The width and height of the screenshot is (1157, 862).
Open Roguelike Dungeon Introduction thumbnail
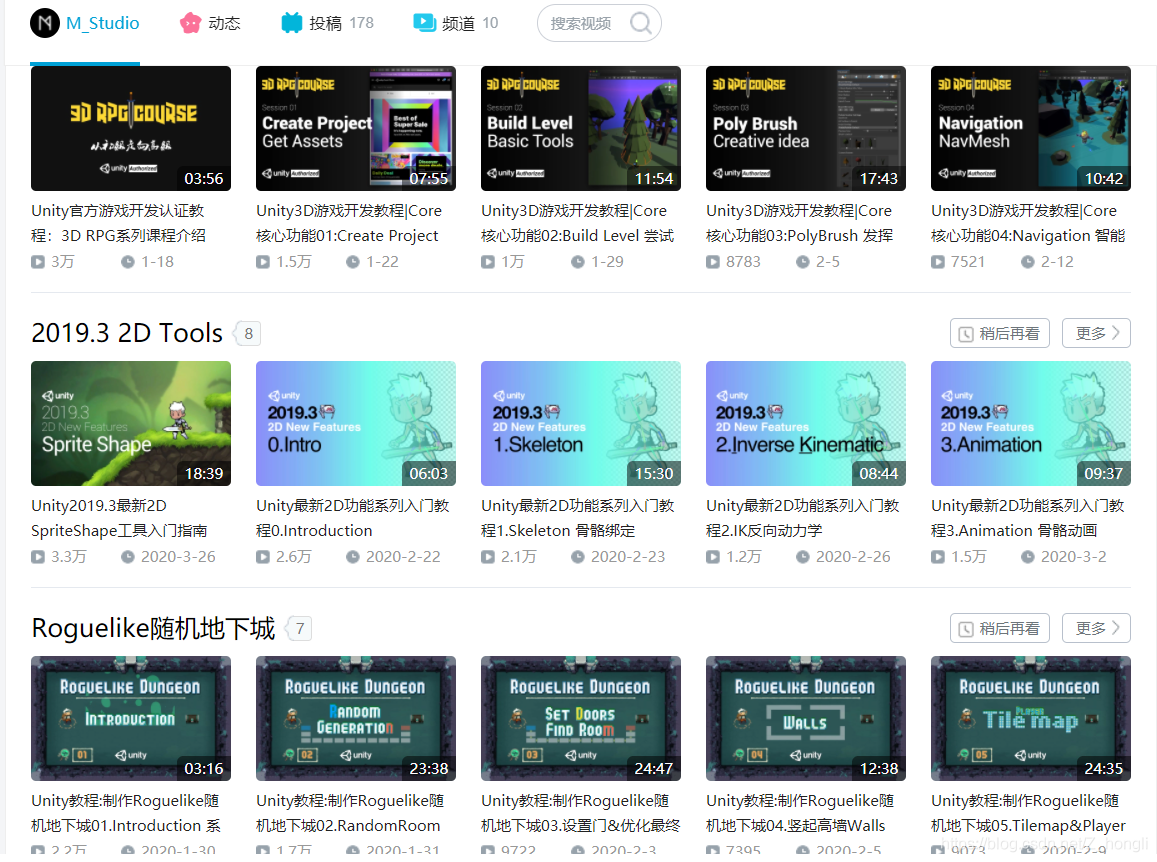tap(131, 719)
